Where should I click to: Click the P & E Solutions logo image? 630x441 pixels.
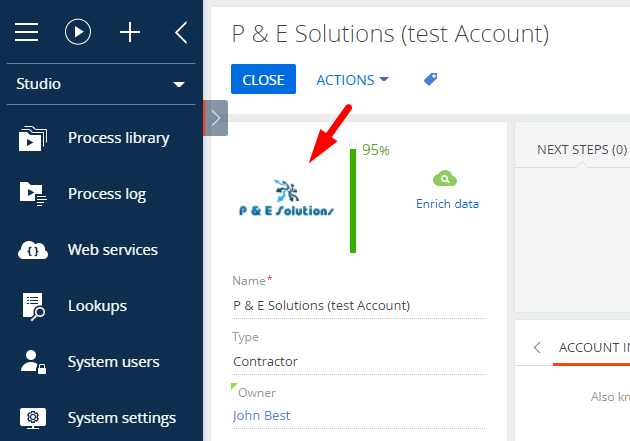click(x=286, y=198)
